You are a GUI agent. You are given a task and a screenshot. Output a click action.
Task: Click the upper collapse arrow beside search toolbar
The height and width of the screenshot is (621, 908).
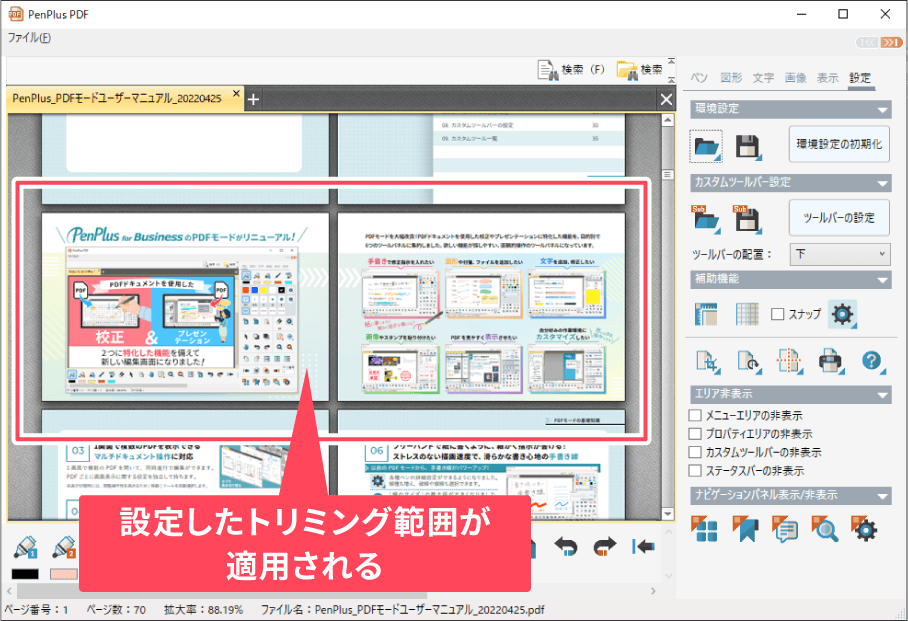(x=671, y=61)
